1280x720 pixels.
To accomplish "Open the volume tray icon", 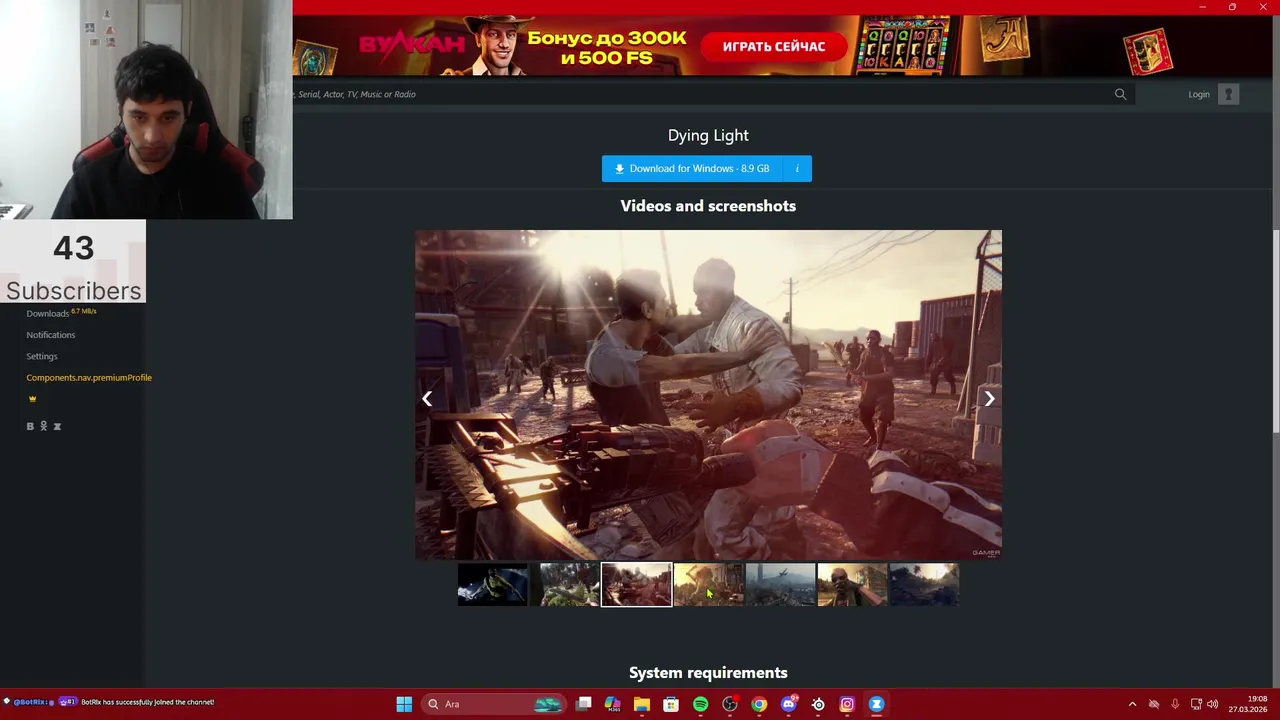I will (1213, 704).
